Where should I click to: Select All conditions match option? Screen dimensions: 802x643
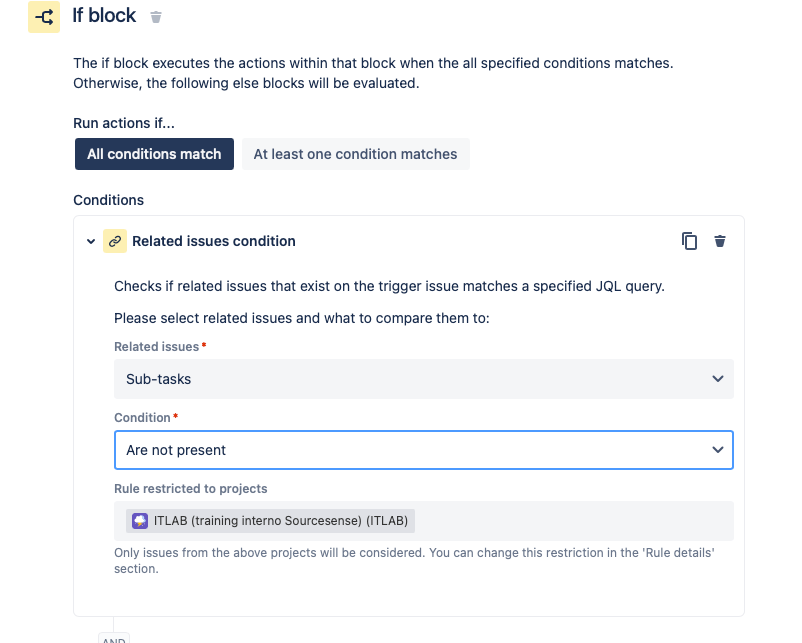point(154,154)
